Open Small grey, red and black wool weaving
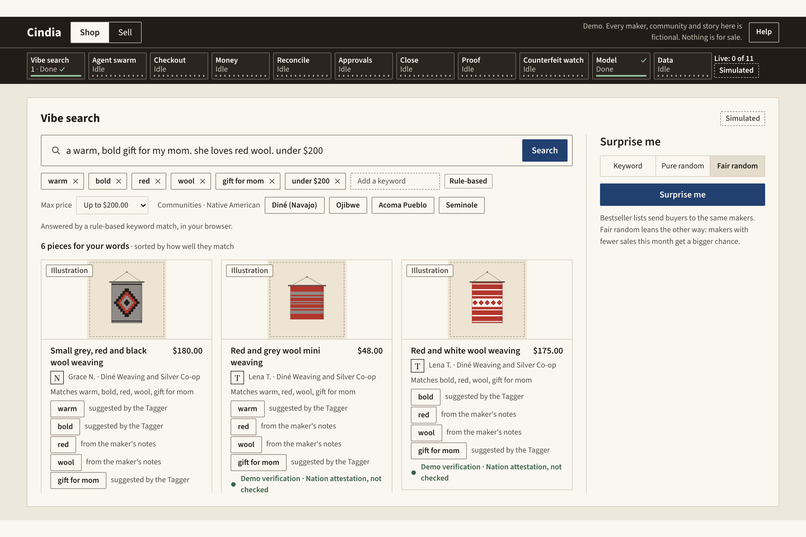 coord(99,357)
